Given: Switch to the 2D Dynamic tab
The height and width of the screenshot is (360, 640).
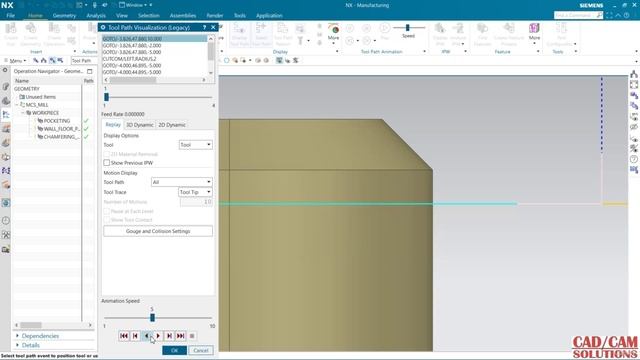Looking at the screenshot, I should pyautogui.click(x=172, y=125).
